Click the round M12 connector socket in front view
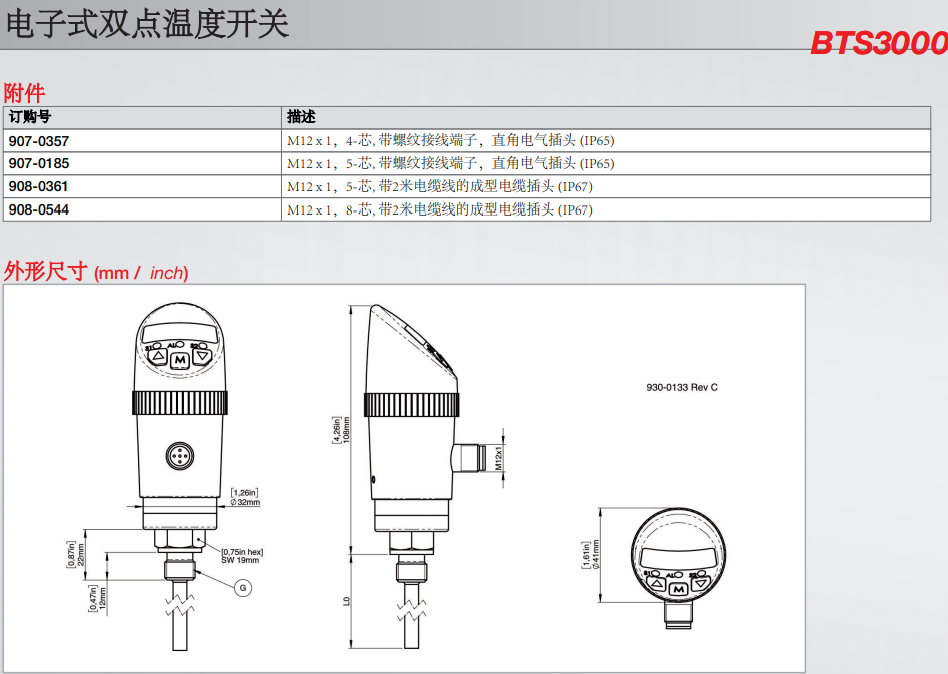 click(x=180, y=455)
